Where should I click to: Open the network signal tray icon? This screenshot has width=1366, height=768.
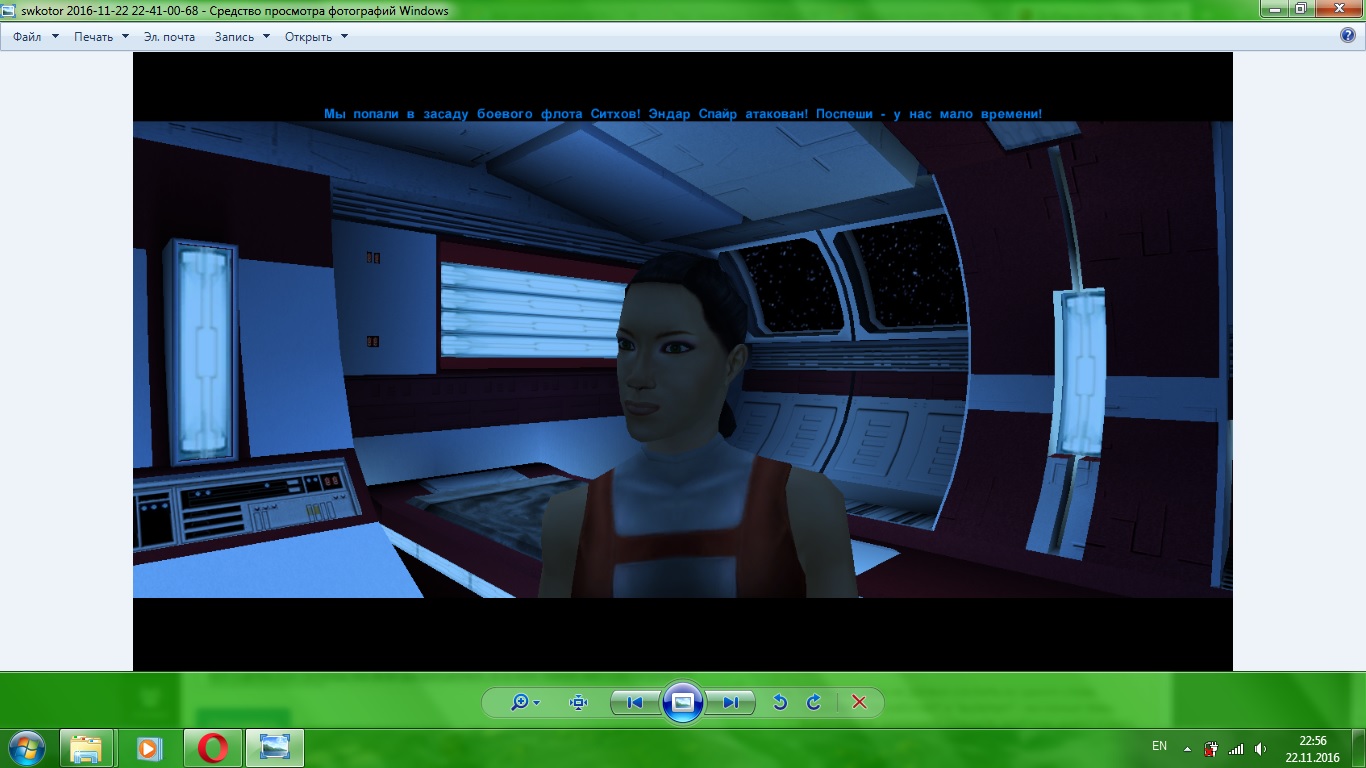1236,748
